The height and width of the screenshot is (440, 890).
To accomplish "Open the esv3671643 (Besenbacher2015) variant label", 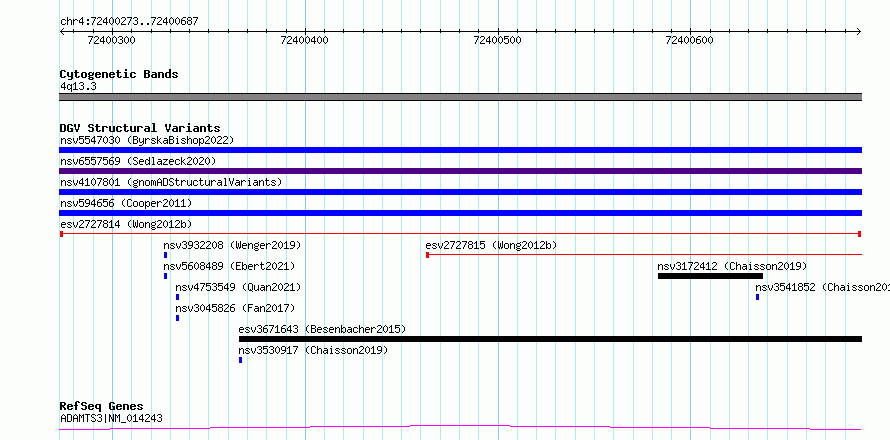I will point(322,329).
